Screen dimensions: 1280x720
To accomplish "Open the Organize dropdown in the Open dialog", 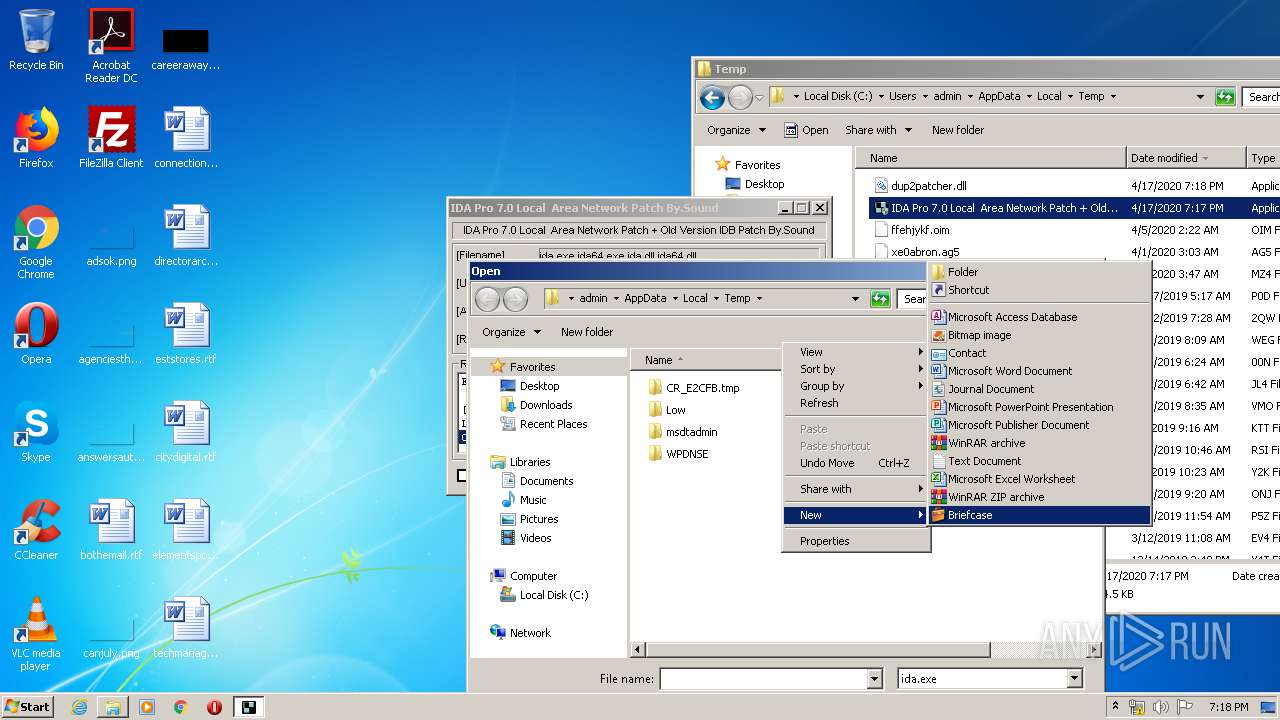I will click(511, 332).
